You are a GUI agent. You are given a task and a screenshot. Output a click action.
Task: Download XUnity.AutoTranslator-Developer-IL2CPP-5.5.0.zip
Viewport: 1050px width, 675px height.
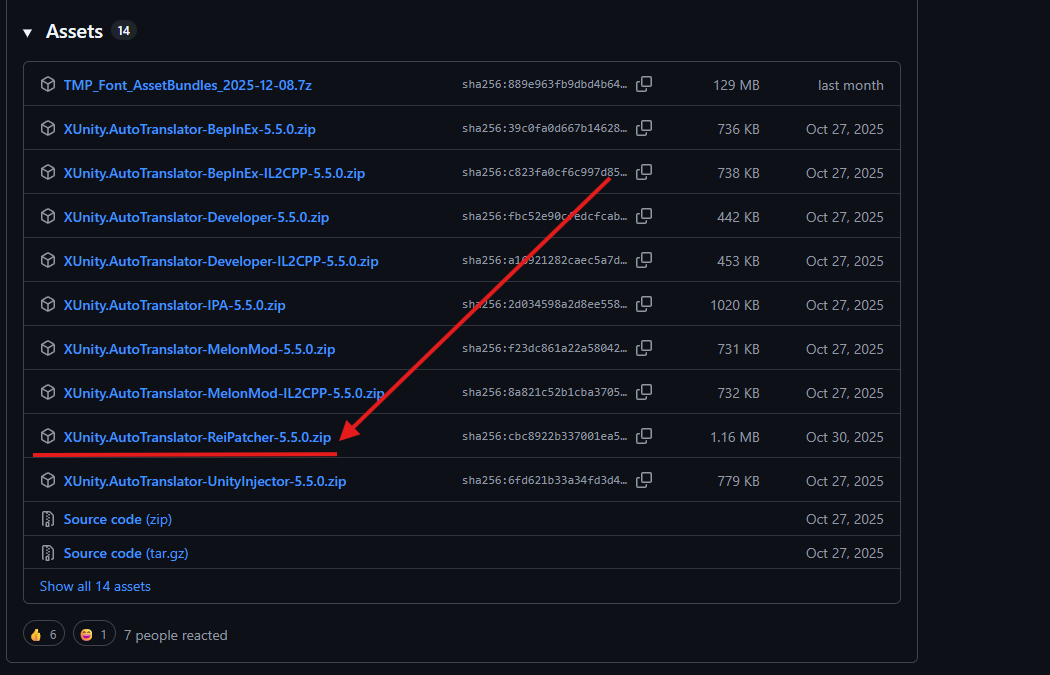pyautogui.click(x=221, y=261)
